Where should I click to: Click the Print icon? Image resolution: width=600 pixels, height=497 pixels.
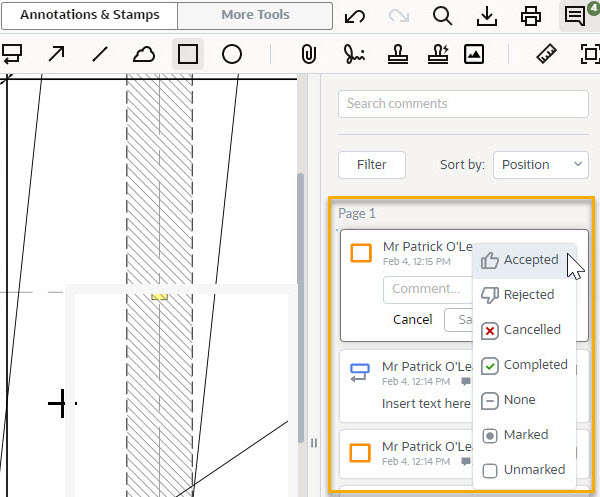[x=531, y=16]
